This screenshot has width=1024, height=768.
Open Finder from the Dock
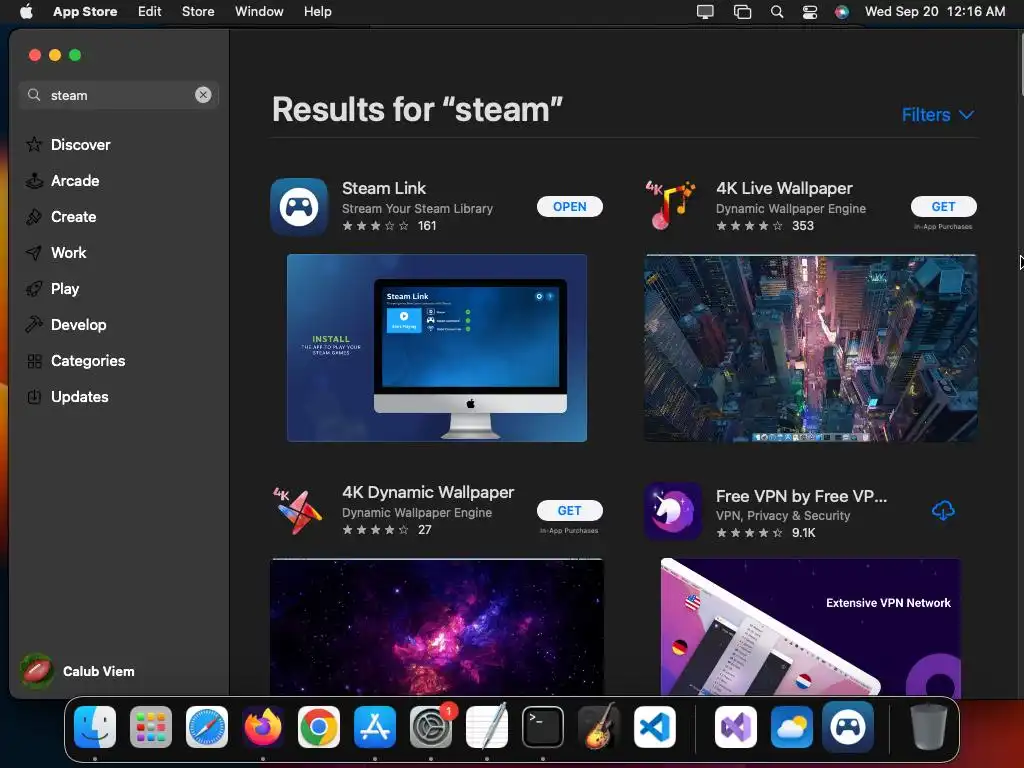95,727
